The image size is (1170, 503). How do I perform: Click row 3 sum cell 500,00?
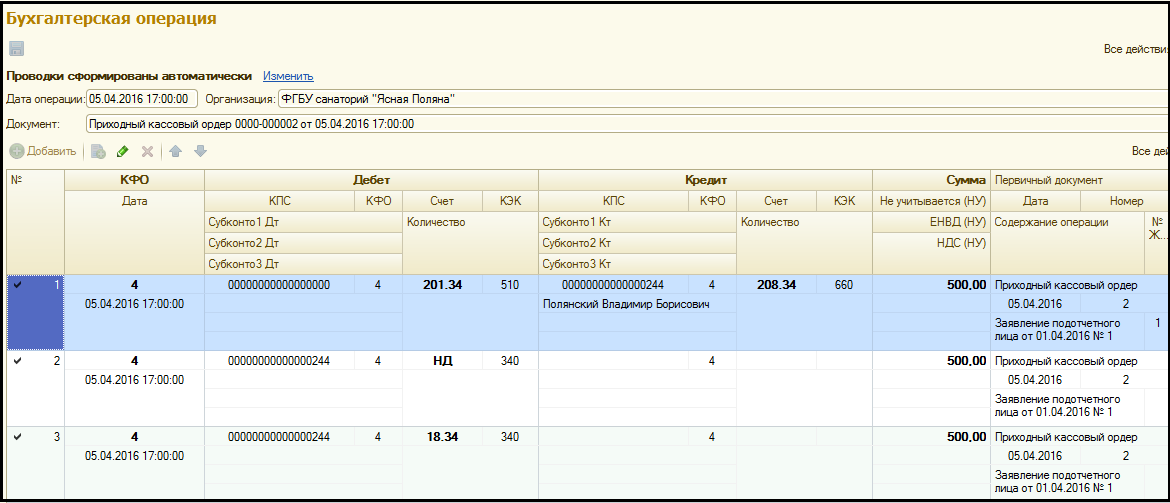click(931, 437)
